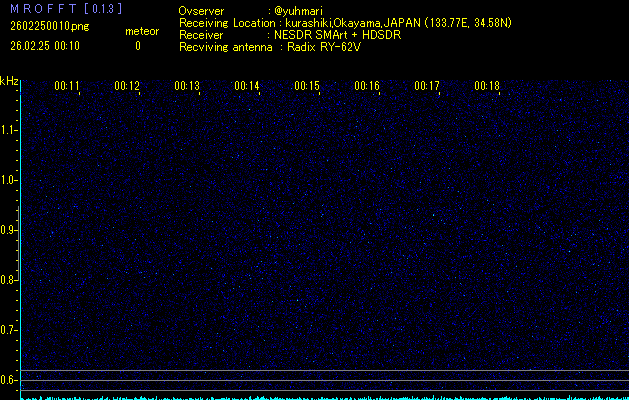Click the 1.1 kHz axis tick
This screenshot has width=629, height=400.
pos(8,130)
